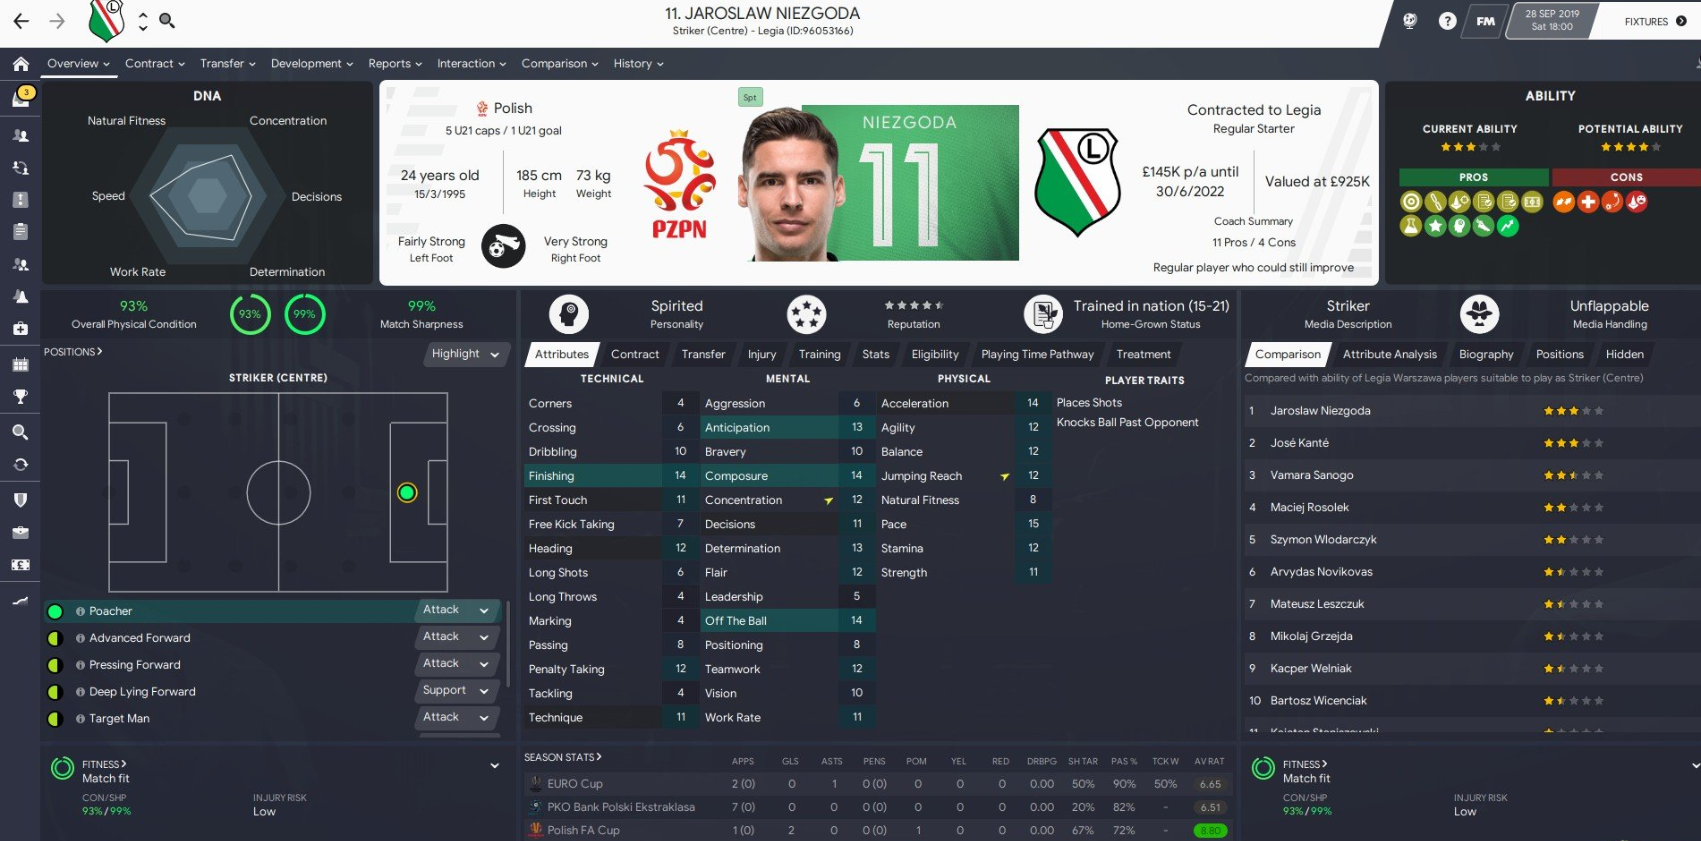Select the Deep Lying Forward role indicator
The image size is (1701, 841).
point(56,692)
